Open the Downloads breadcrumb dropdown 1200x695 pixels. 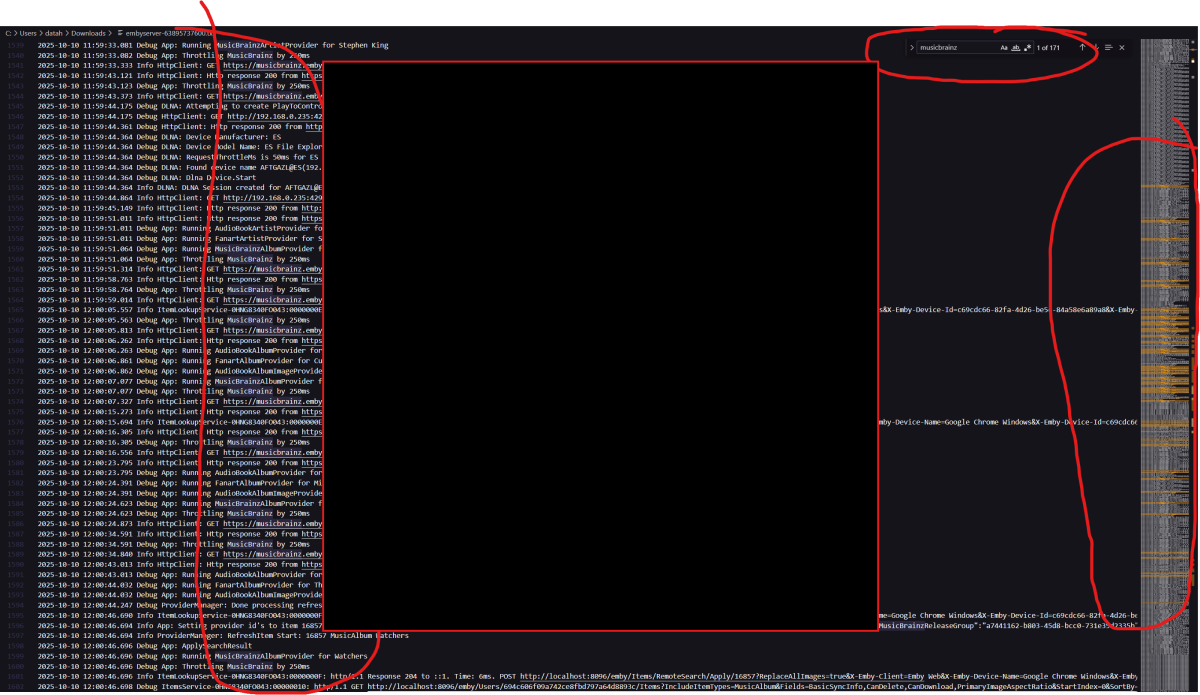coord(87,32)
